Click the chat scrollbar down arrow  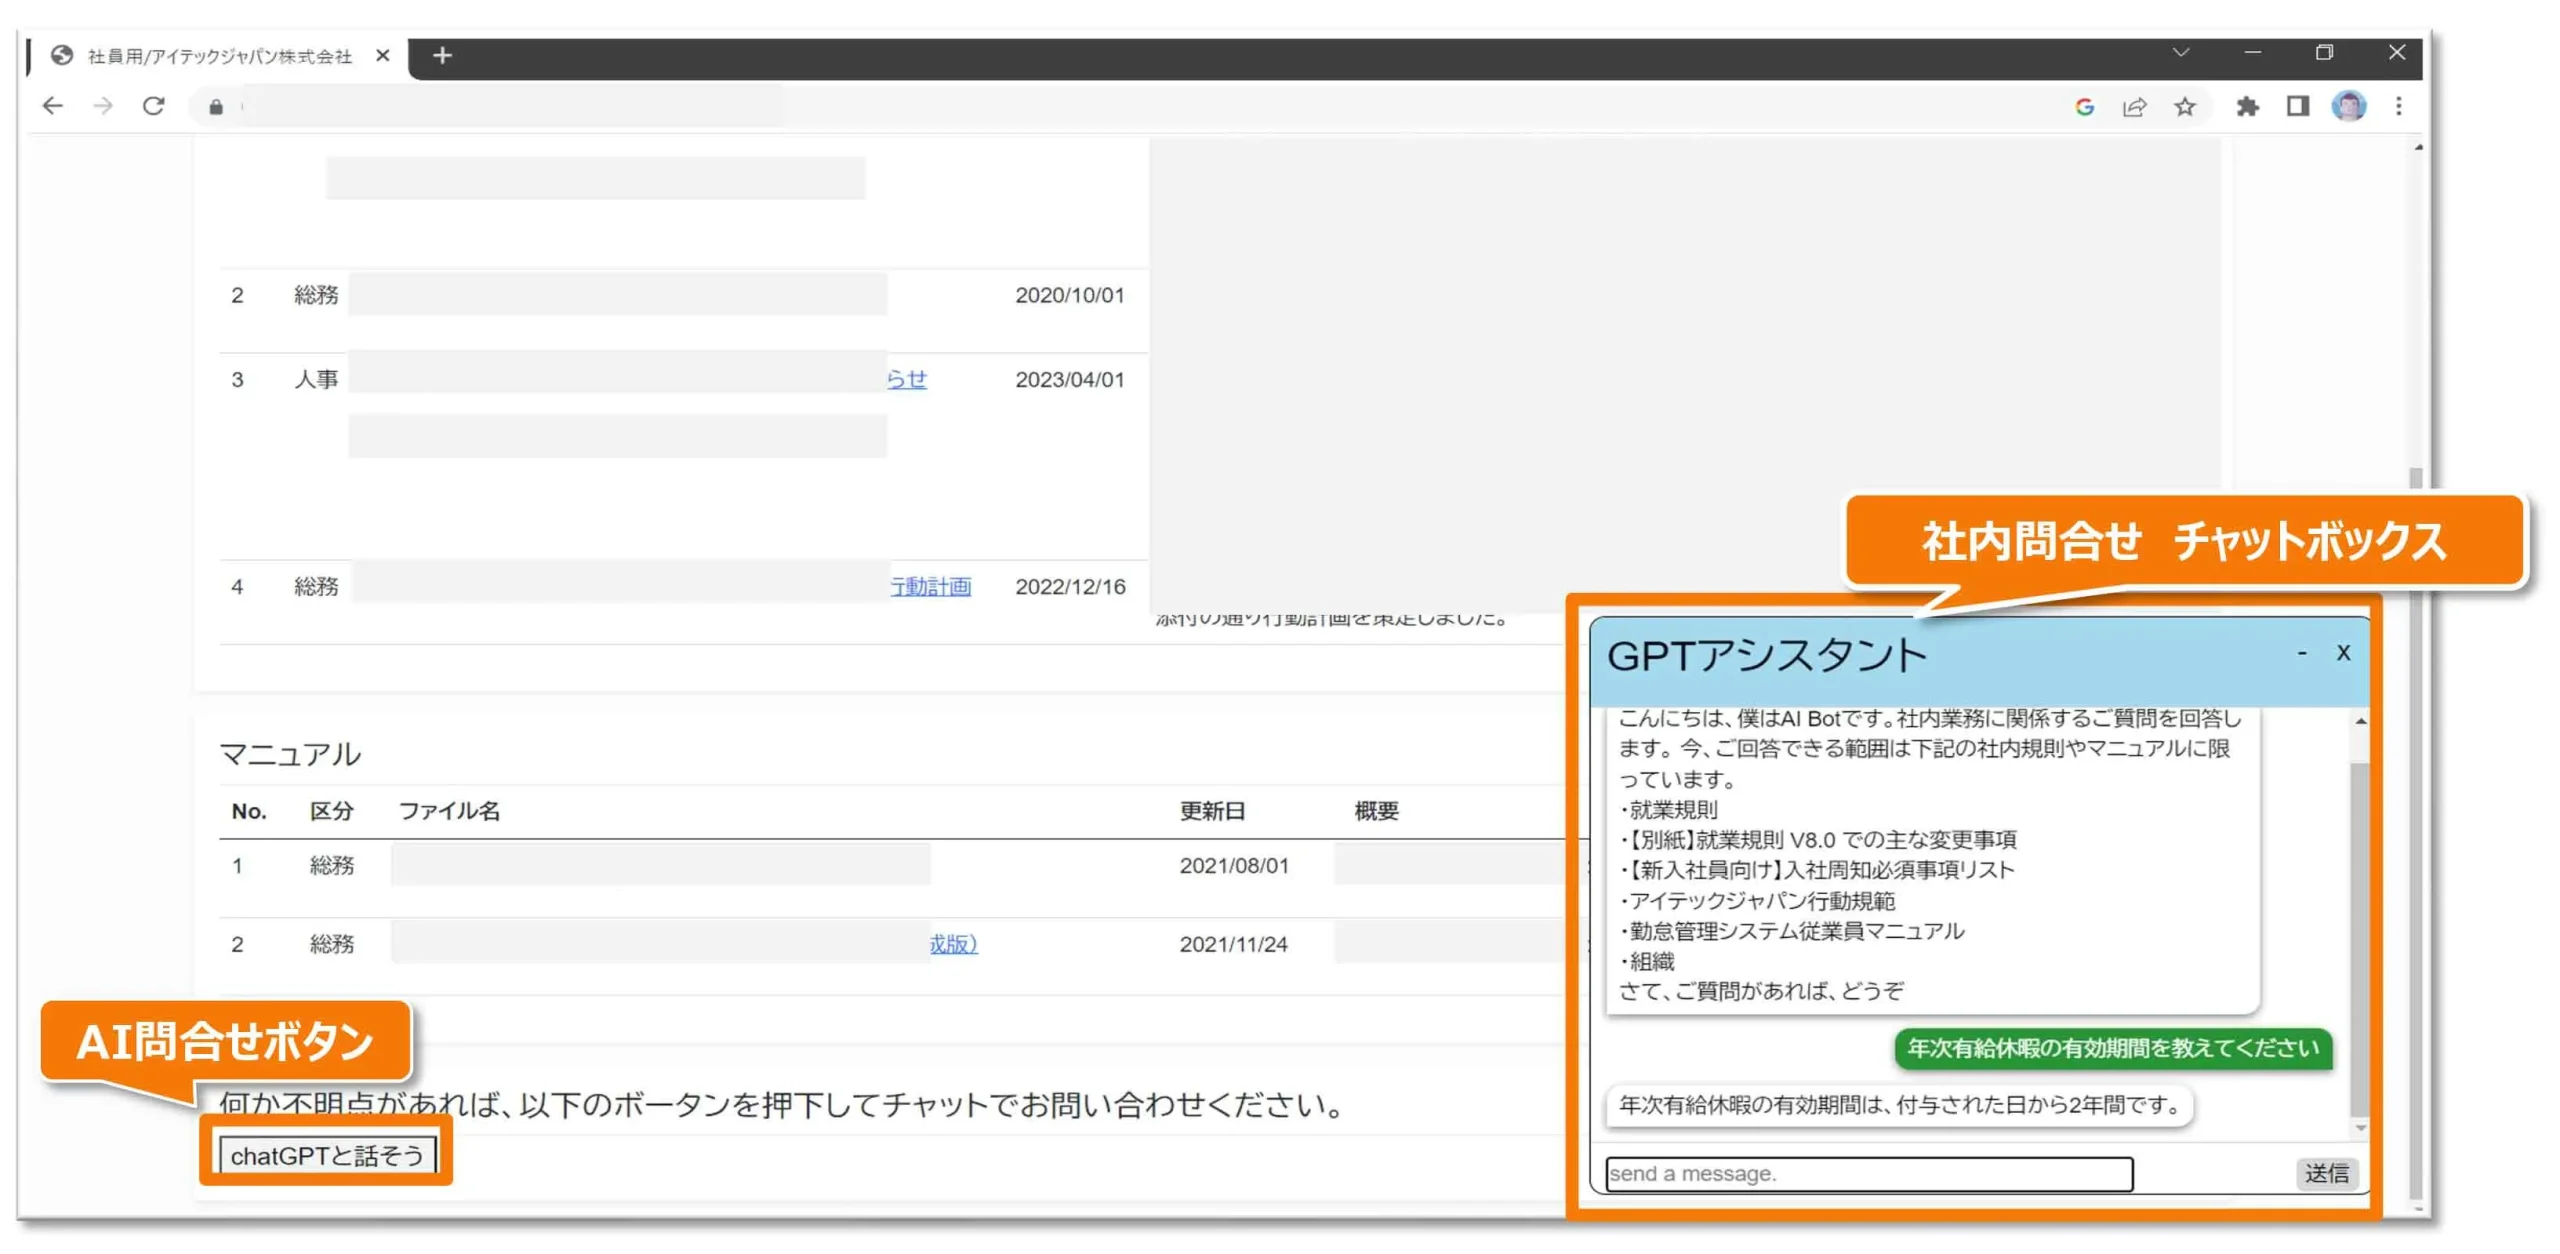point(2360,1128)
